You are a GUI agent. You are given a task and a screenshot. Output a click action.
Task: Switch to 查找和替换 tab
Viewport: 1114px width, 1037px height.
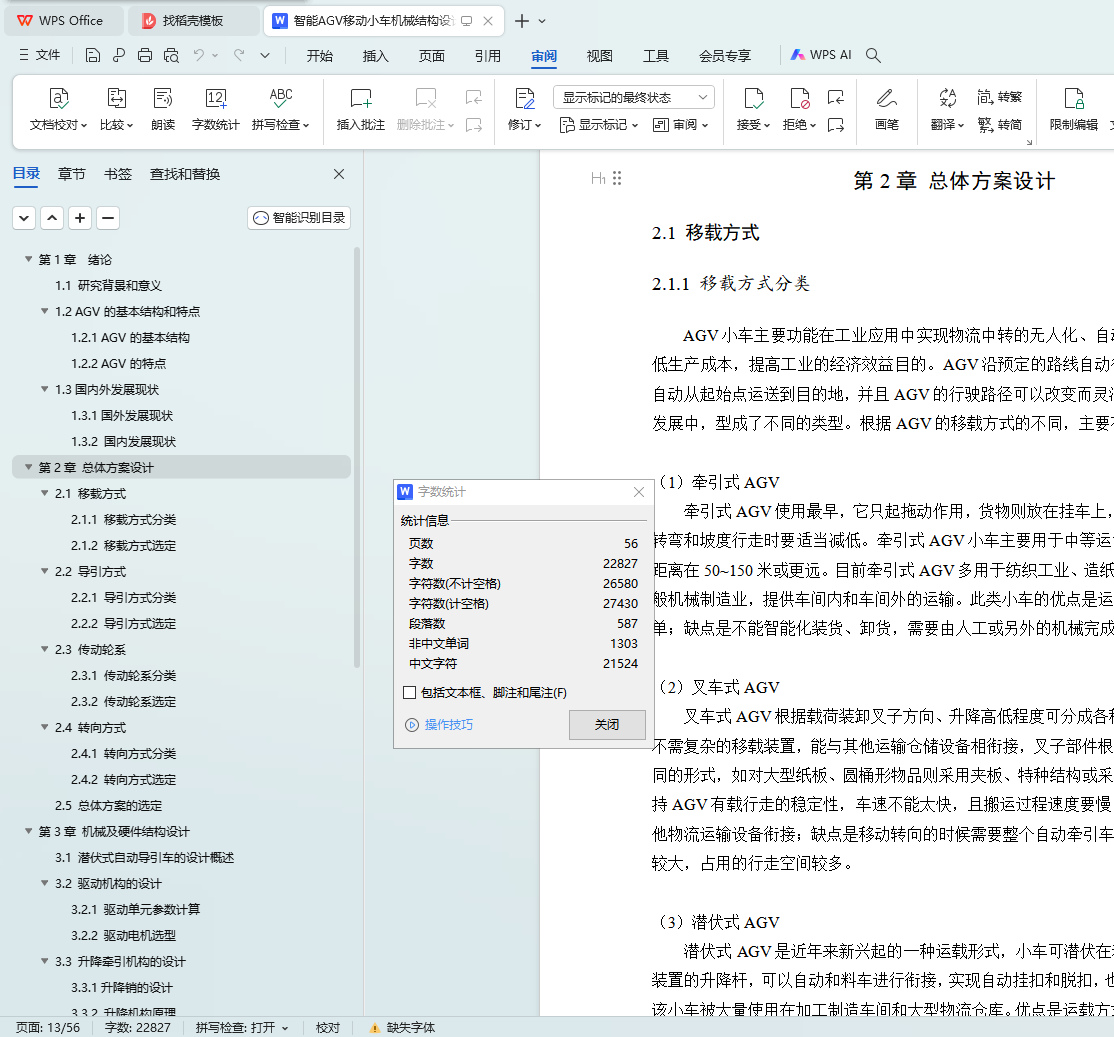click(x=185, y=174)
